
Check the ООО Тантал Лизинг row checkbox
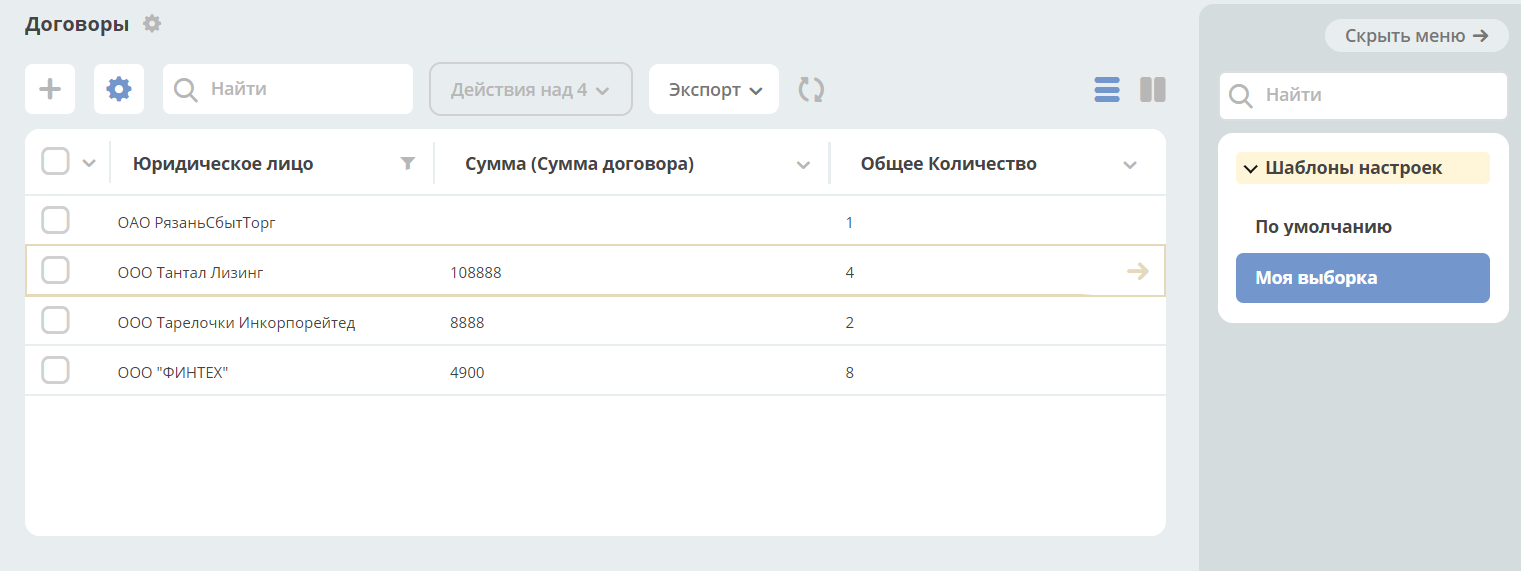pos(55,270)
